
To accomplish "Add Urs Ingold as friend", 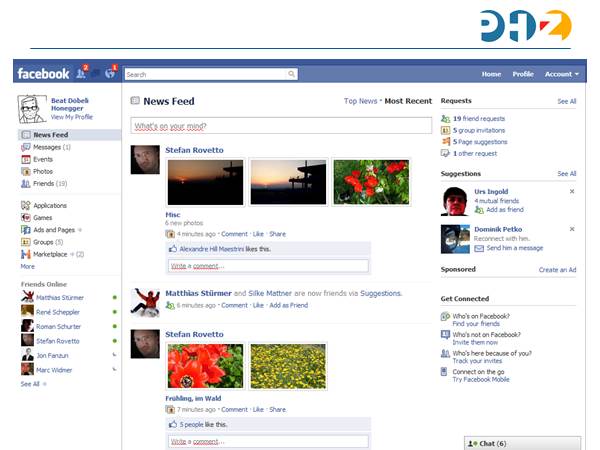I will tap(505, 210).
